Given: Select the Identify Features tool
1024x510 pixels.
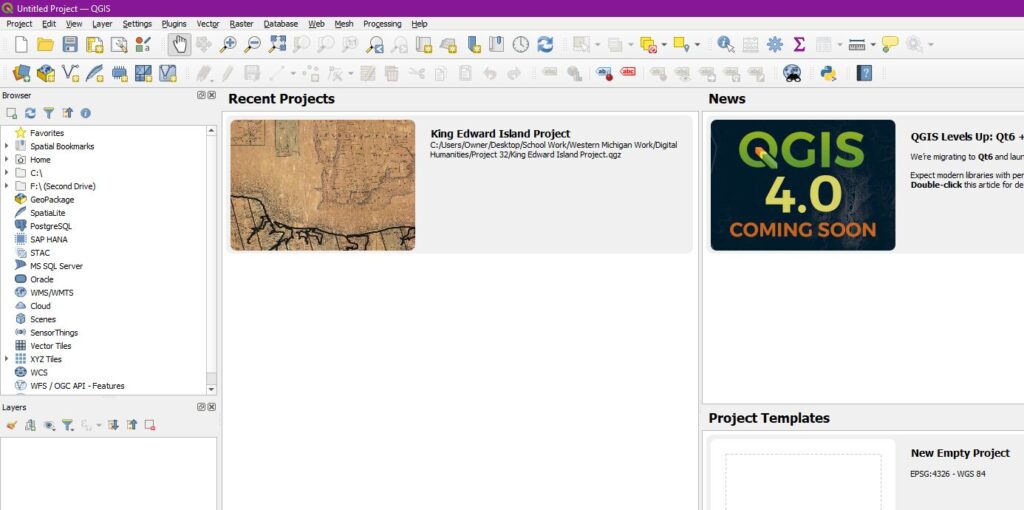Looking at the screenshot, I should pos(726,44).
